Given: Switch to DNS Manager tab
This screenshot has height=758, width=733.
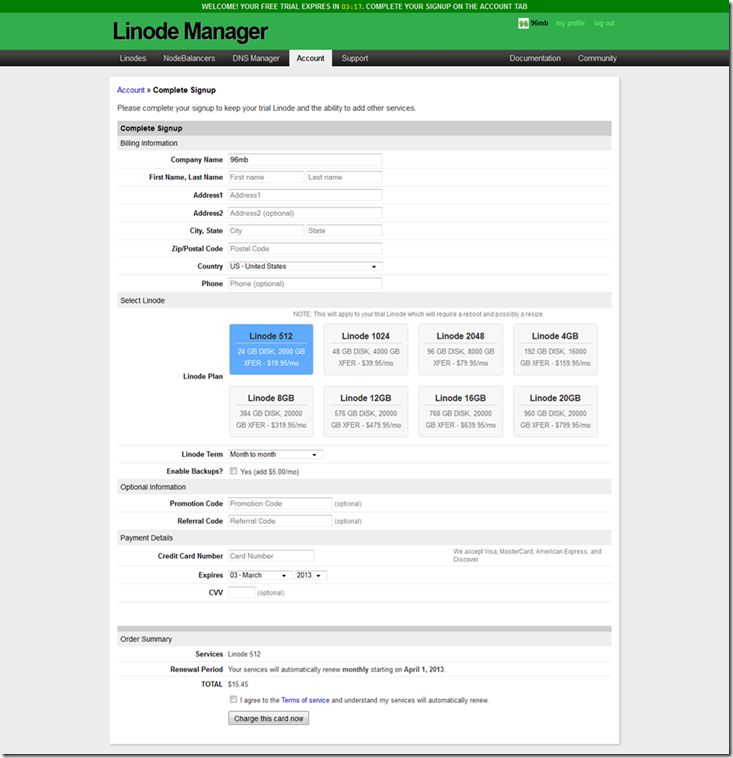Looking at the screenshot, I should click(x=256, y=58).
